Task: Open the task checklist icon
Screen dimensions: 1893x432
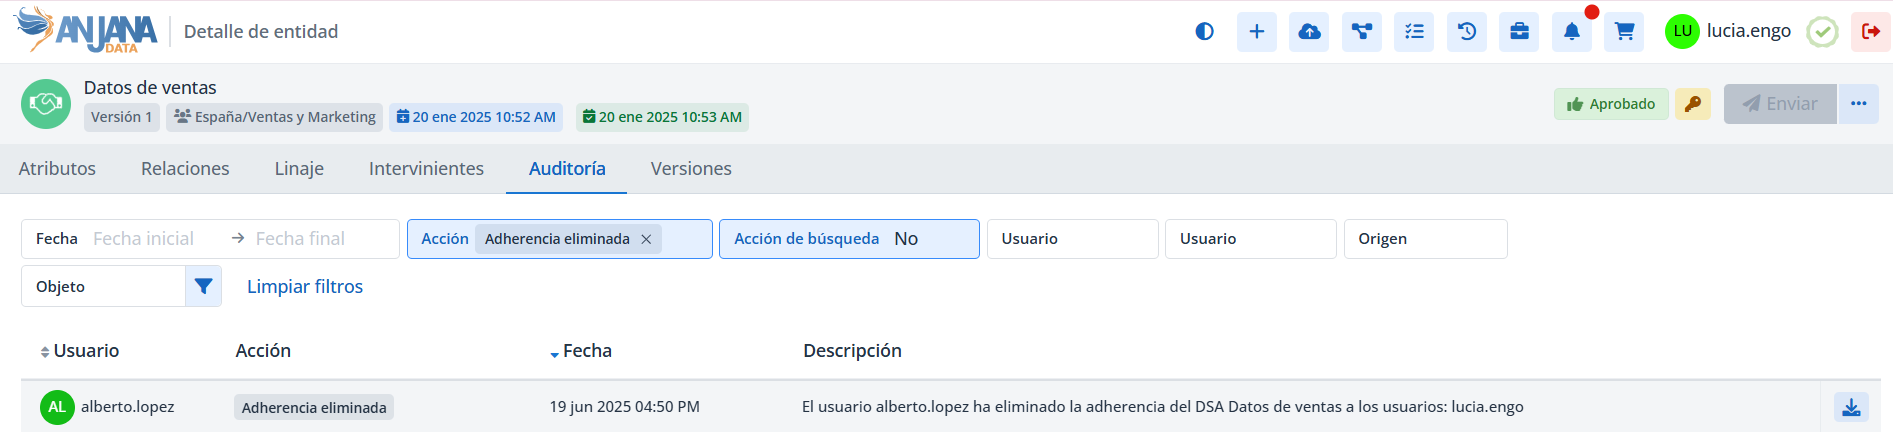Action: (1414, 32)
